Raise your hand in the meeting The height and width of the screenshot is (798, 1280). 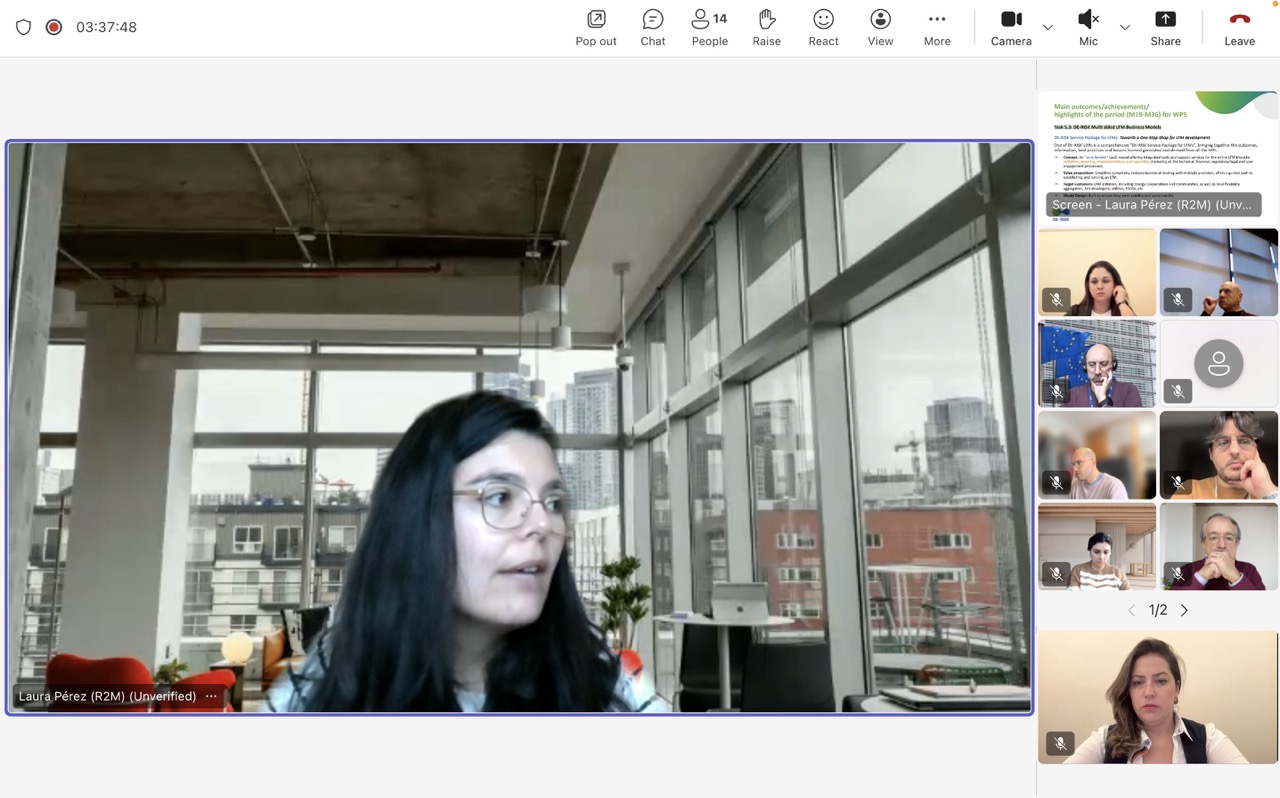[766, 27]
